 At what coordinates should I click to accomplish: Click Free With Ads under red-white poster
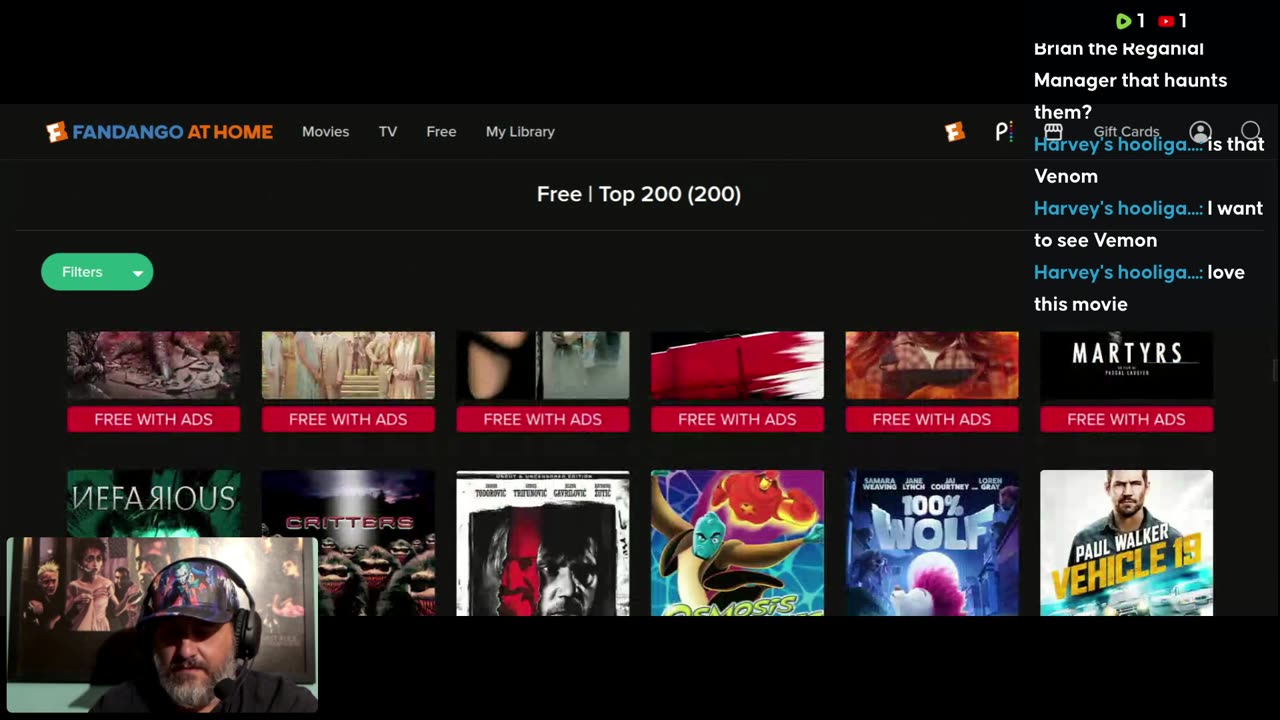pyautogui.click(x=737, y=419)
